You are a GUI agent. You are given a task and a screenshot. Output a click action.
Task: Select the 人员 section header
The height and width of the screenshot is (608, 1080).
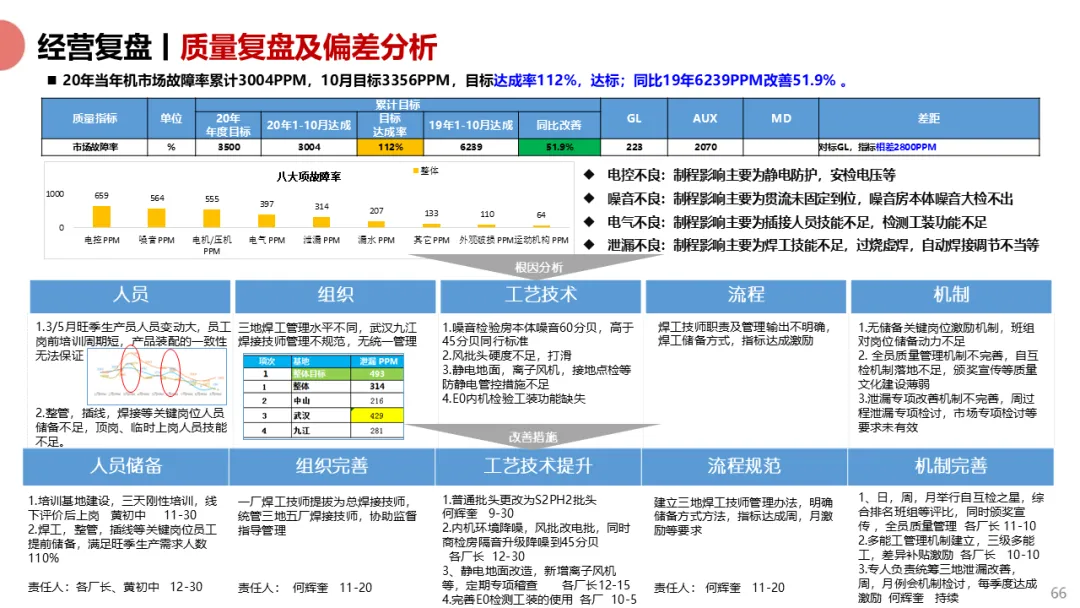[130, 295]
